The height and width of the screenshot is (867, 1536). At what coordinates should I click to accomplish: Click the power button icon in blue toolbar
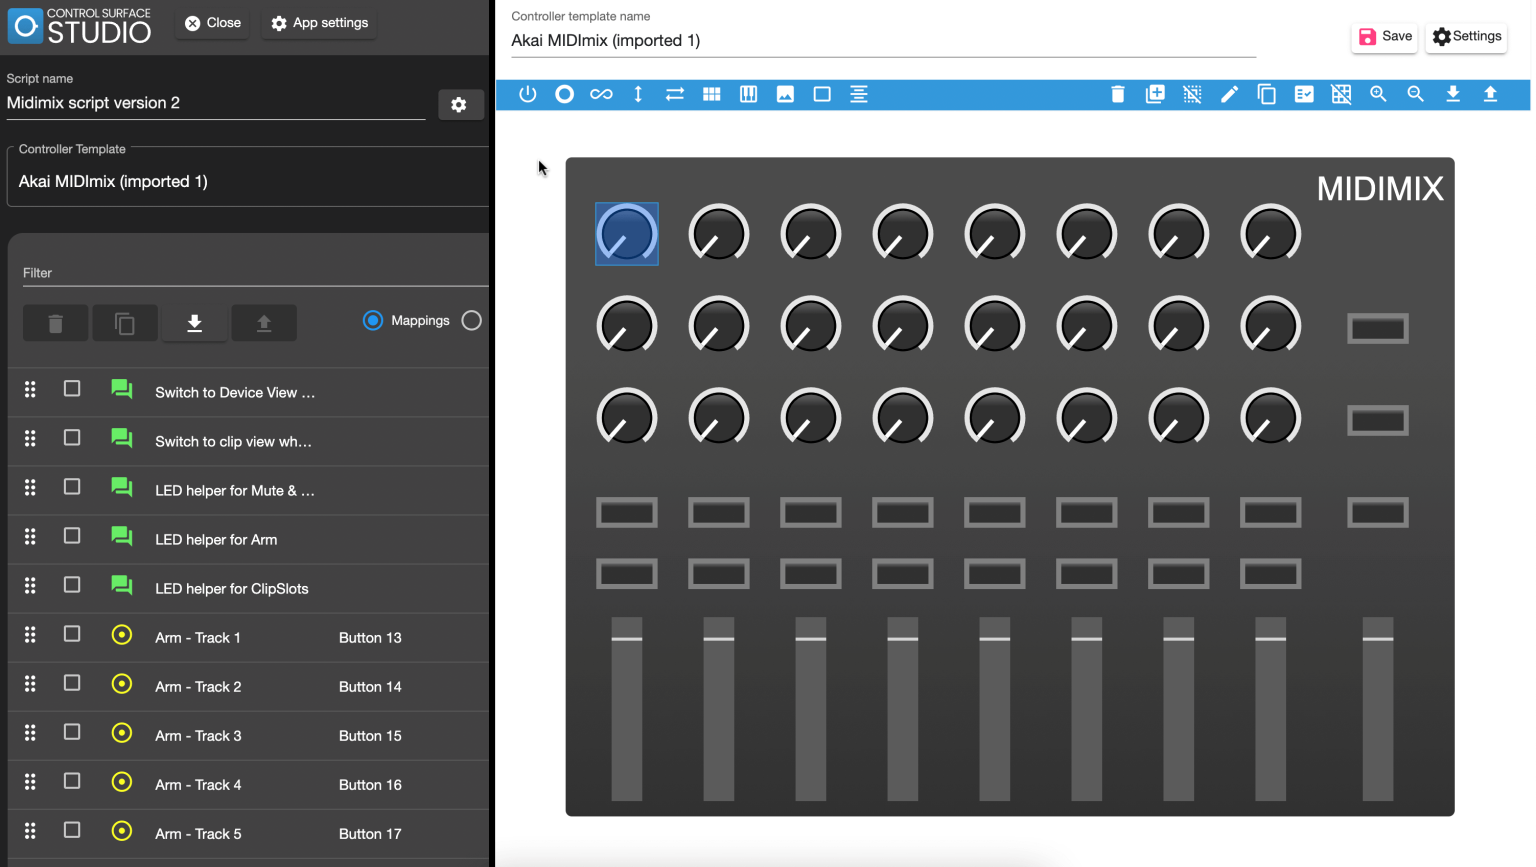click(528, 94)
